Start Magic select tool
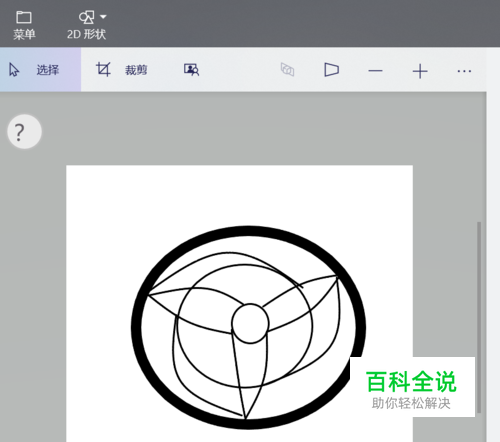Screen dimensions: 500x442 [x=191, y=70]
